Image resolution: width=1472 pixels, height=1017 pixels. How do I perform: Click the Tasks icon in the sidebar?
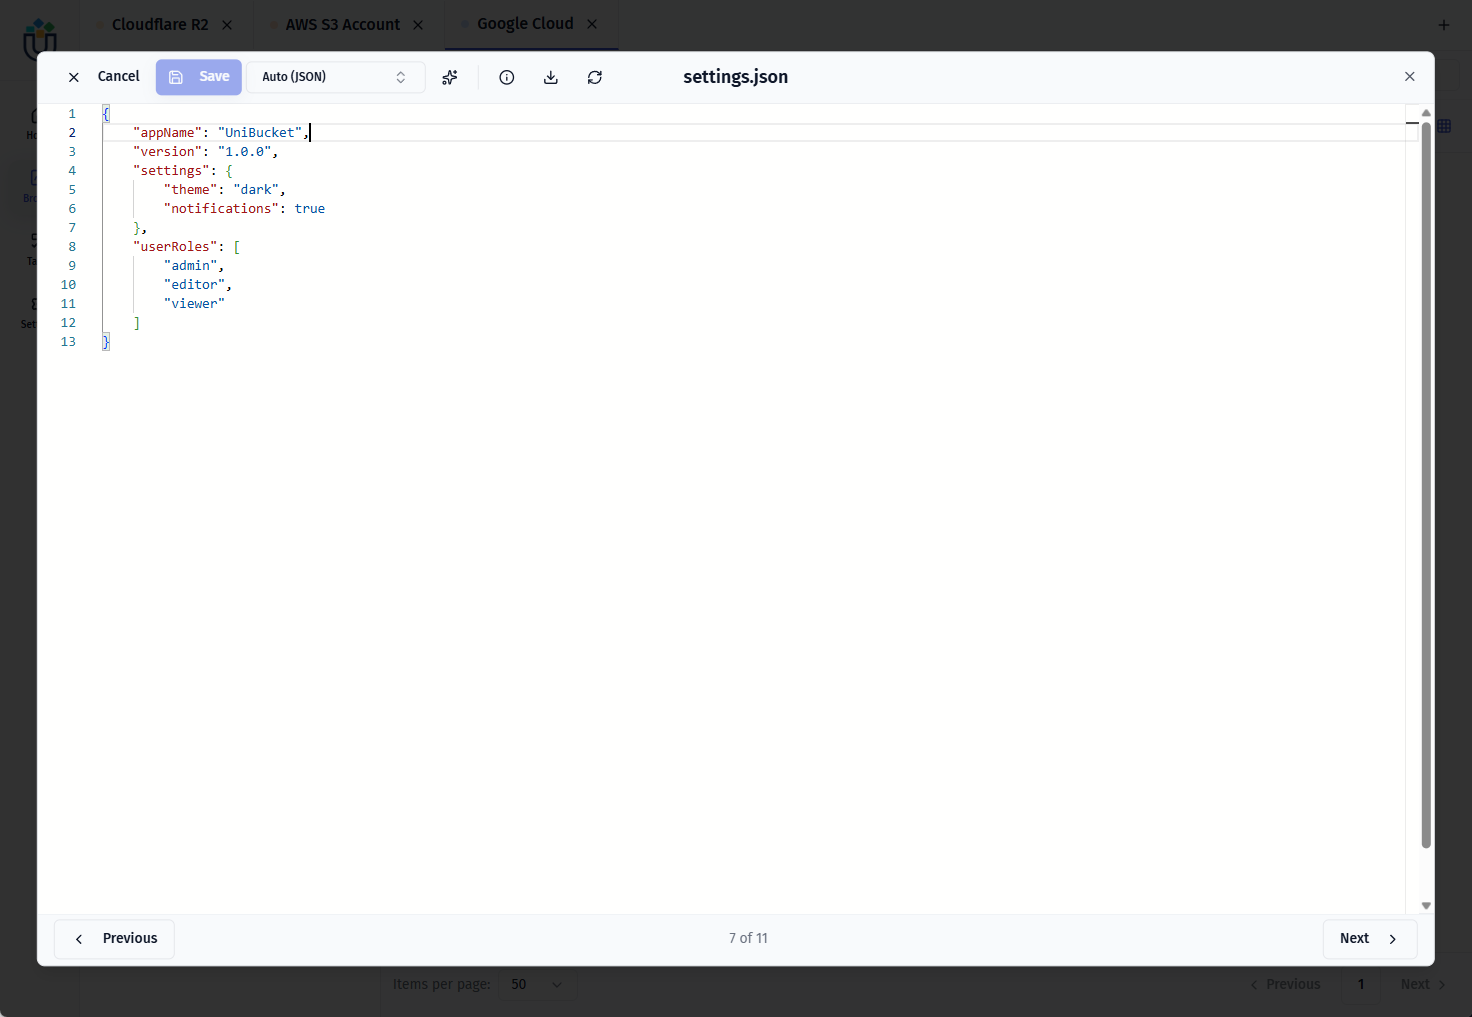coord(33,240)
